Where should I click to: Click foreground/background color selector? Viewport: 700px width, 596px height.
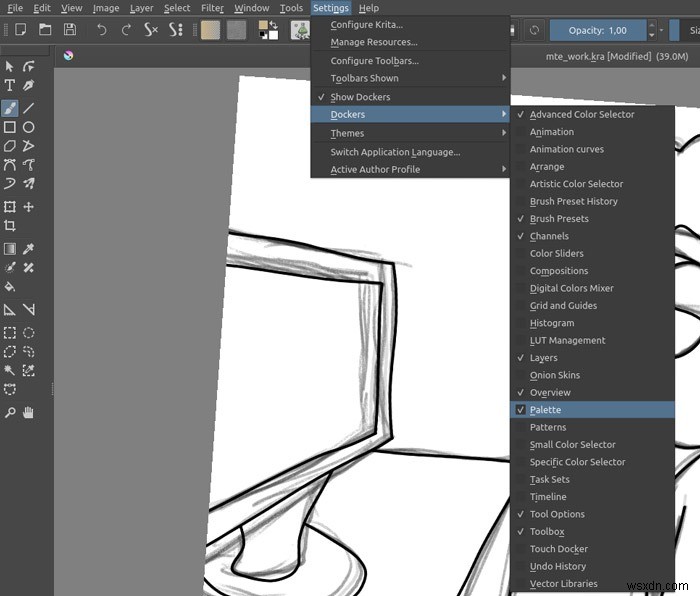[x=268, y=30]
